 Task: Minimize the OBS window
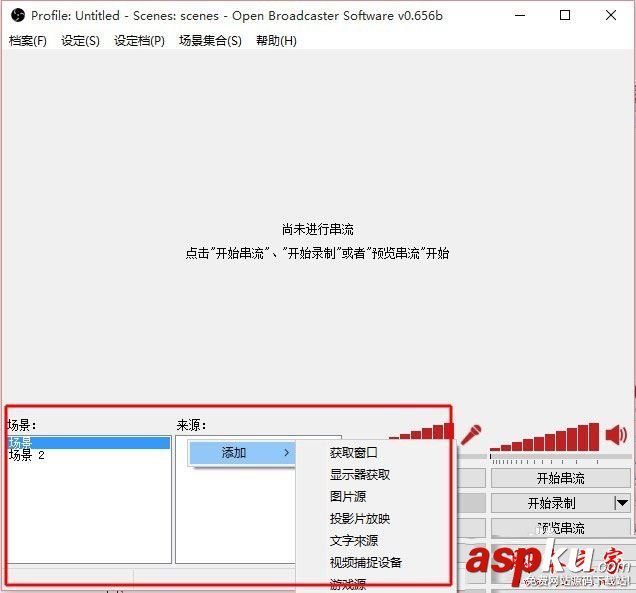tap(520, 15)
